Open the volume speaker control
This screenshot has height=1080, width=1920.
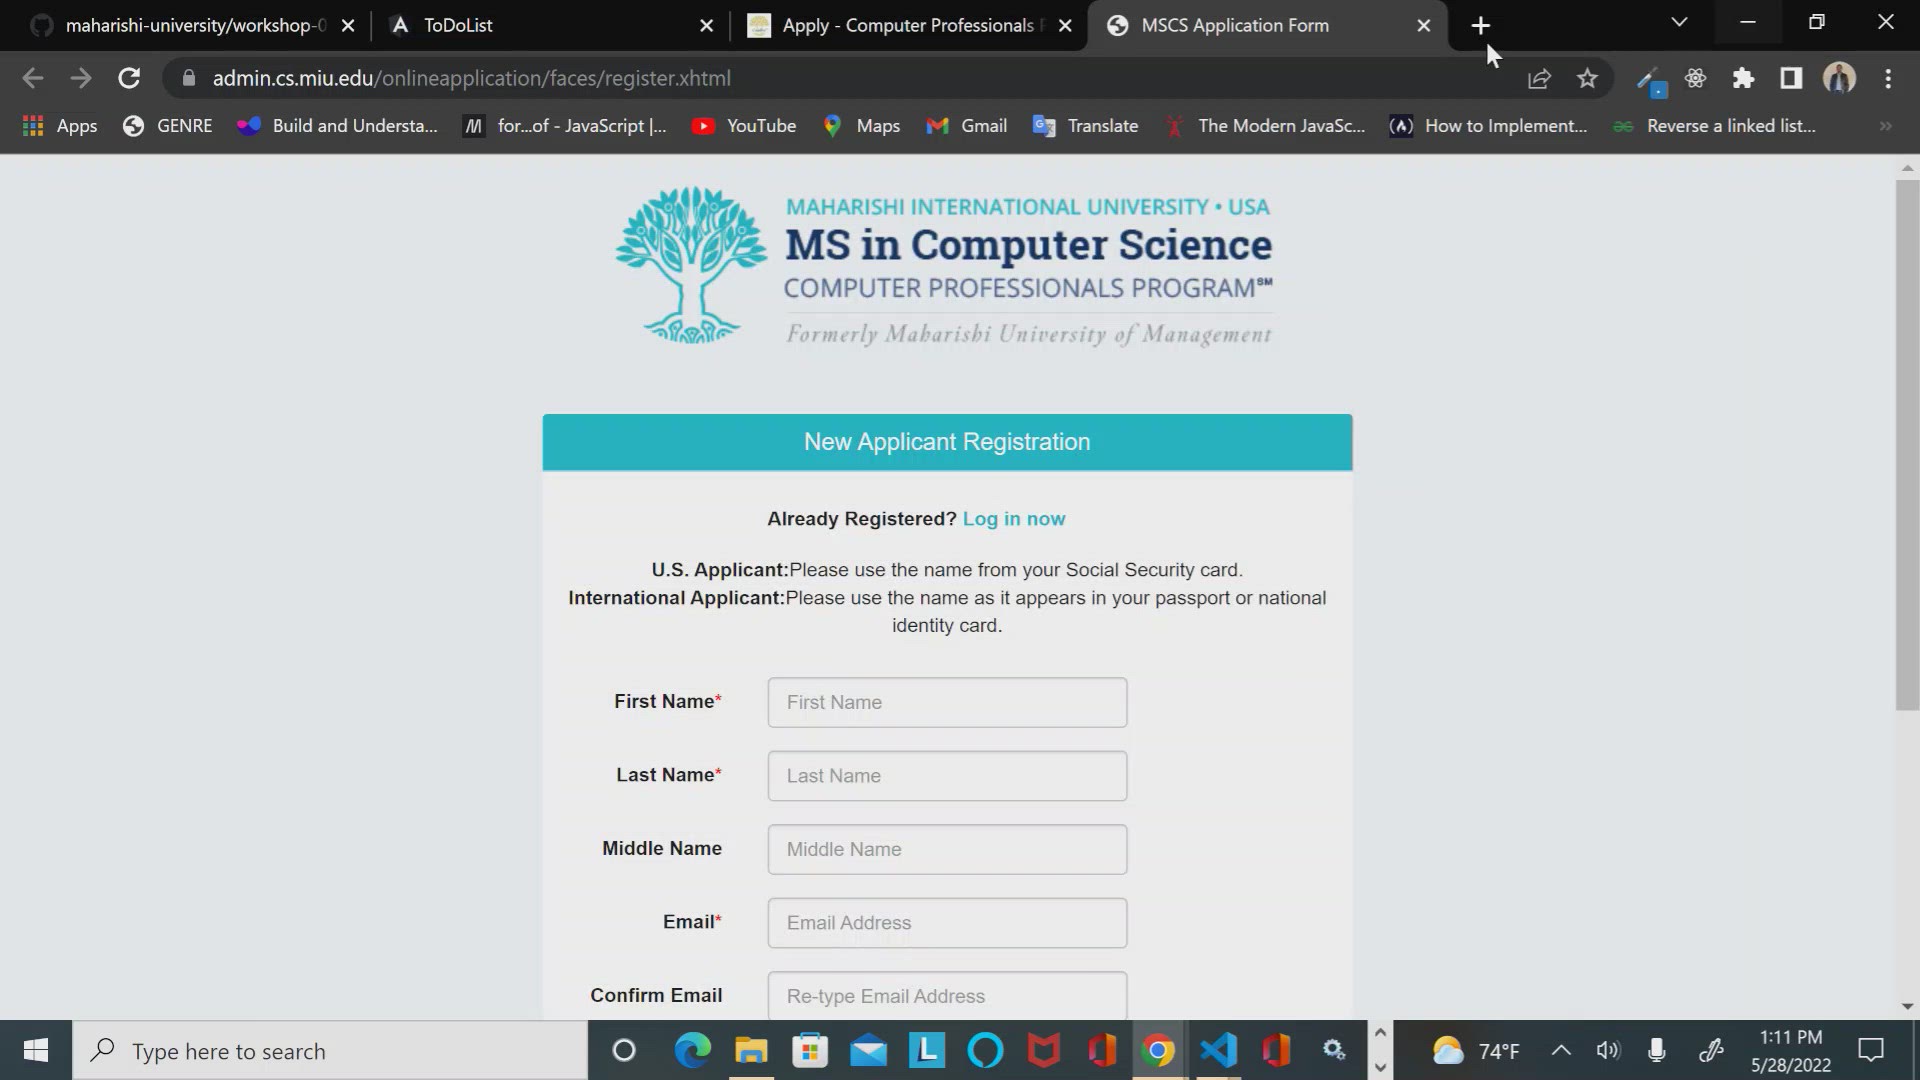[1608, 1051]
